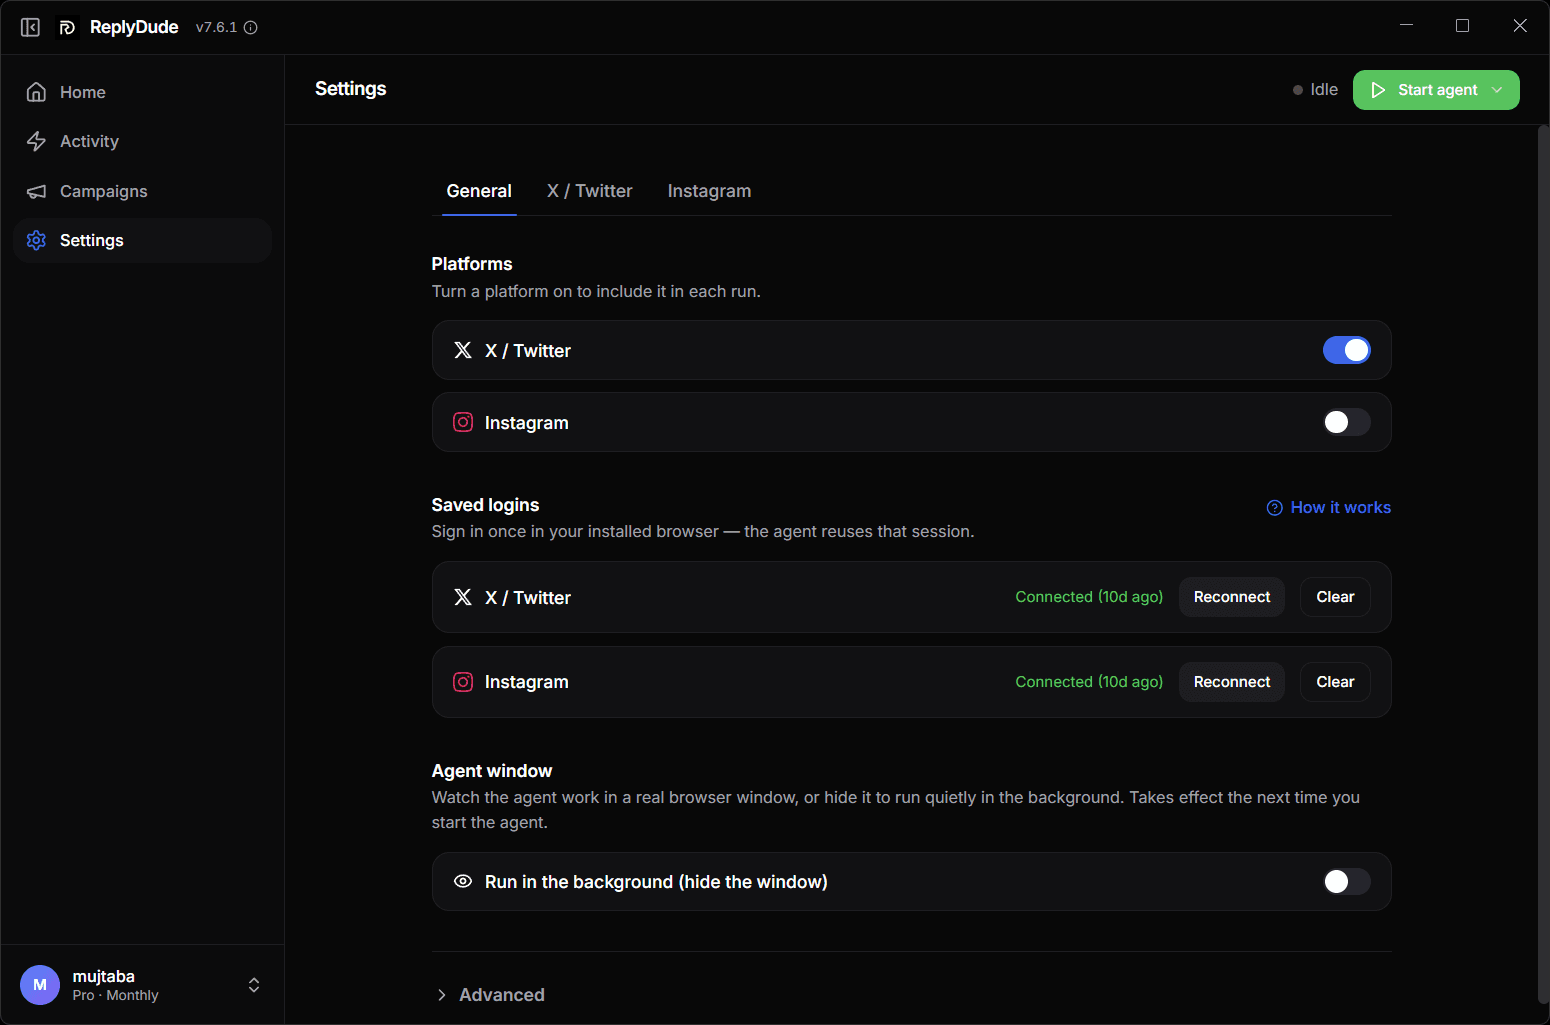Viewport: 1550px width, 1025px height.
Task: Open Campaigns page in sidebar
Action: [x=142, y=191]
